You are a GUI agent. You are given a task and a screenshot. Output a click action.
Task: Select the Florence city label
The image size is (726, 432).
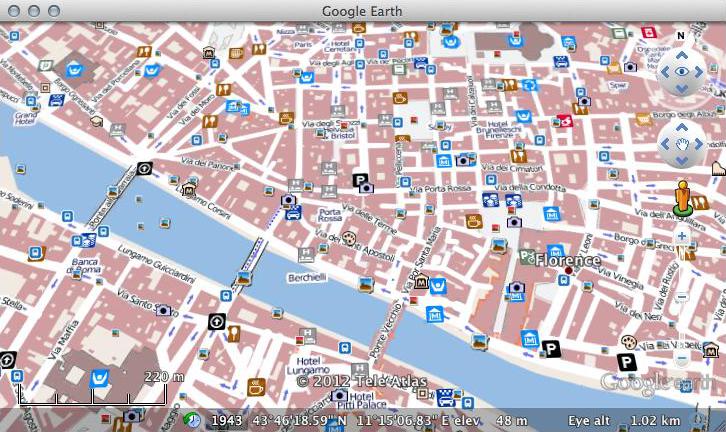567,260
